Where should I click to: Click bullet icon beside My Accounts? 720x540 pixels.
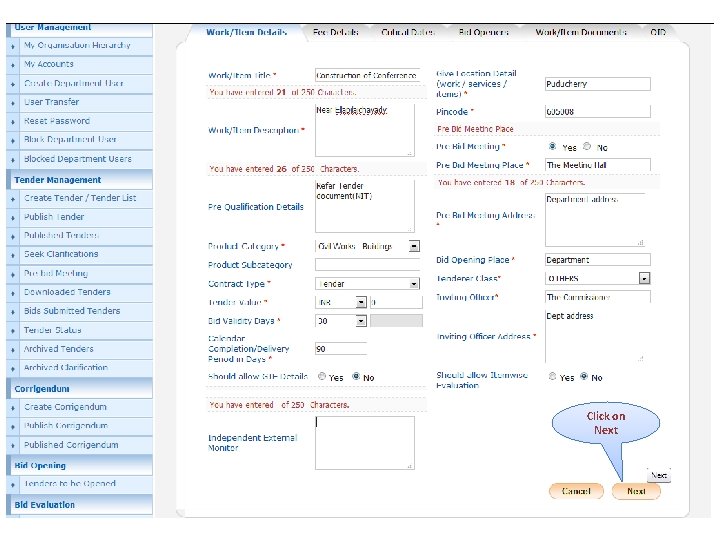point(13,65)
